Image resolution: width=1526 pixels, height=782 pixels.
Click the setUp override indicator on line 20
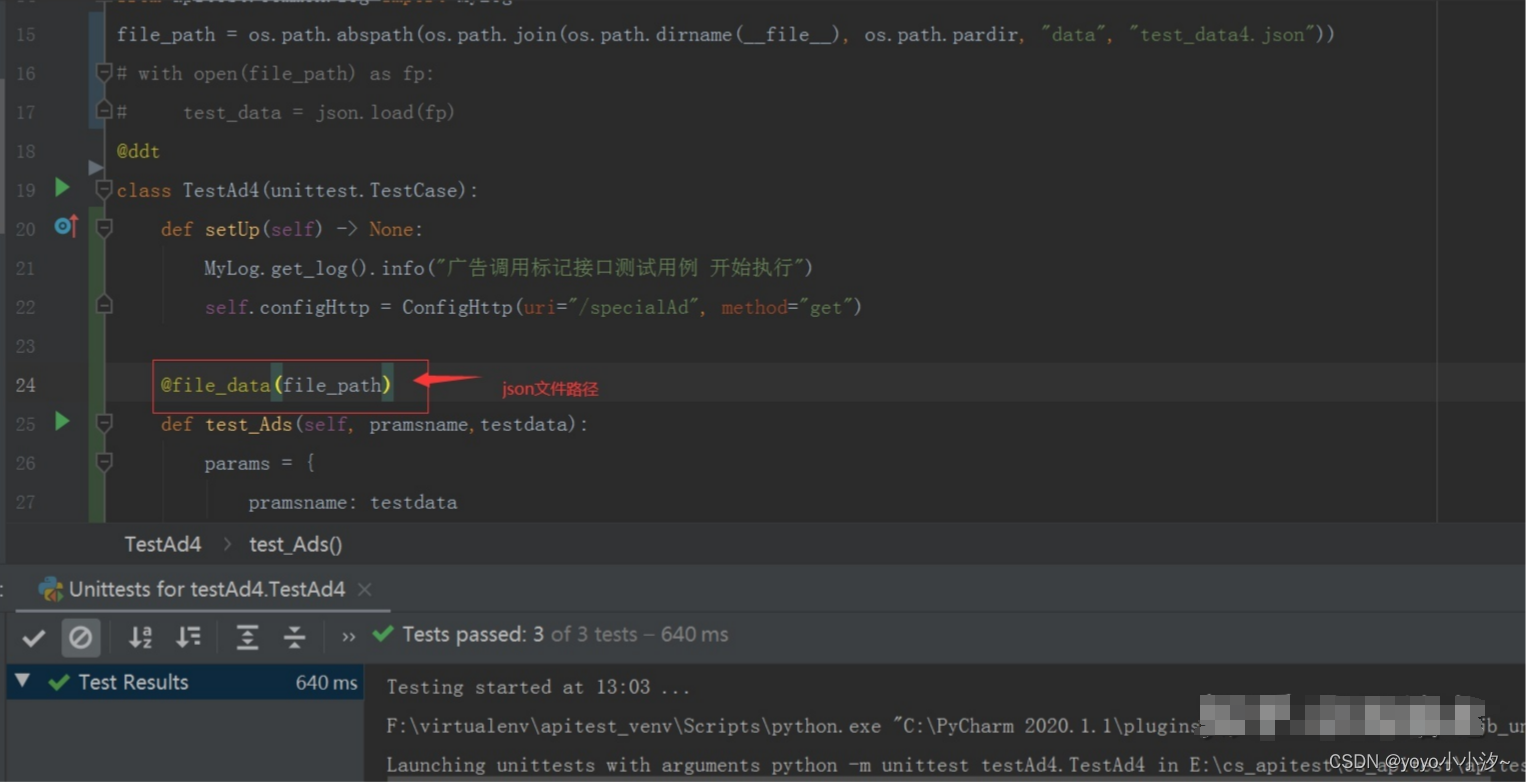[65, 227]
